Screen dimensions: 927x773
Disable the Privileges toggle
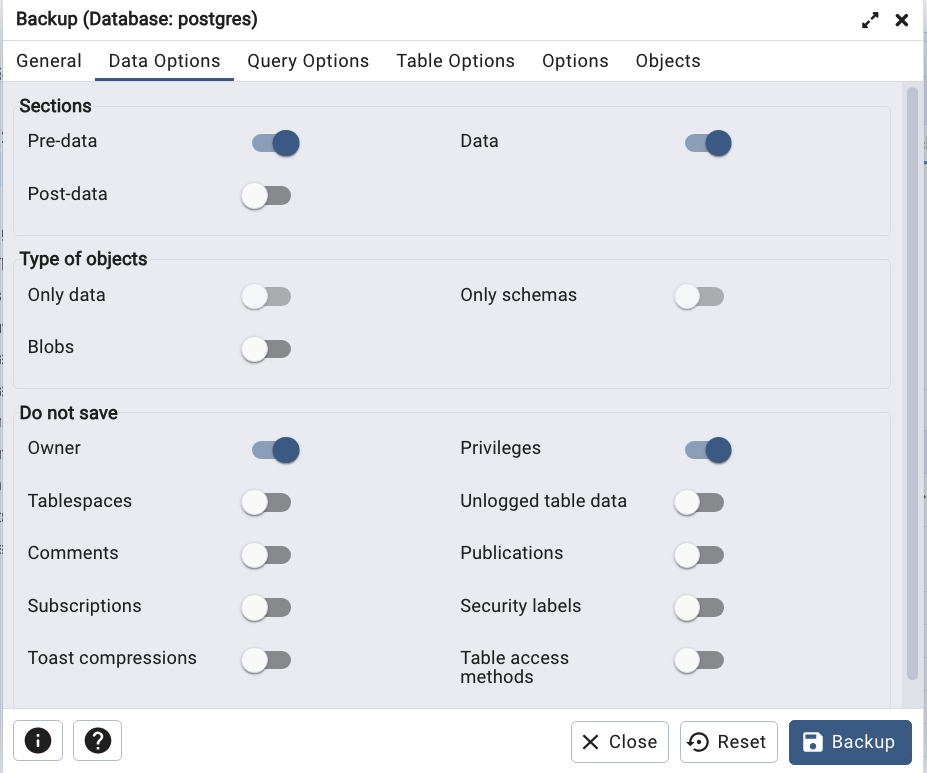click(x=708, y=450)
